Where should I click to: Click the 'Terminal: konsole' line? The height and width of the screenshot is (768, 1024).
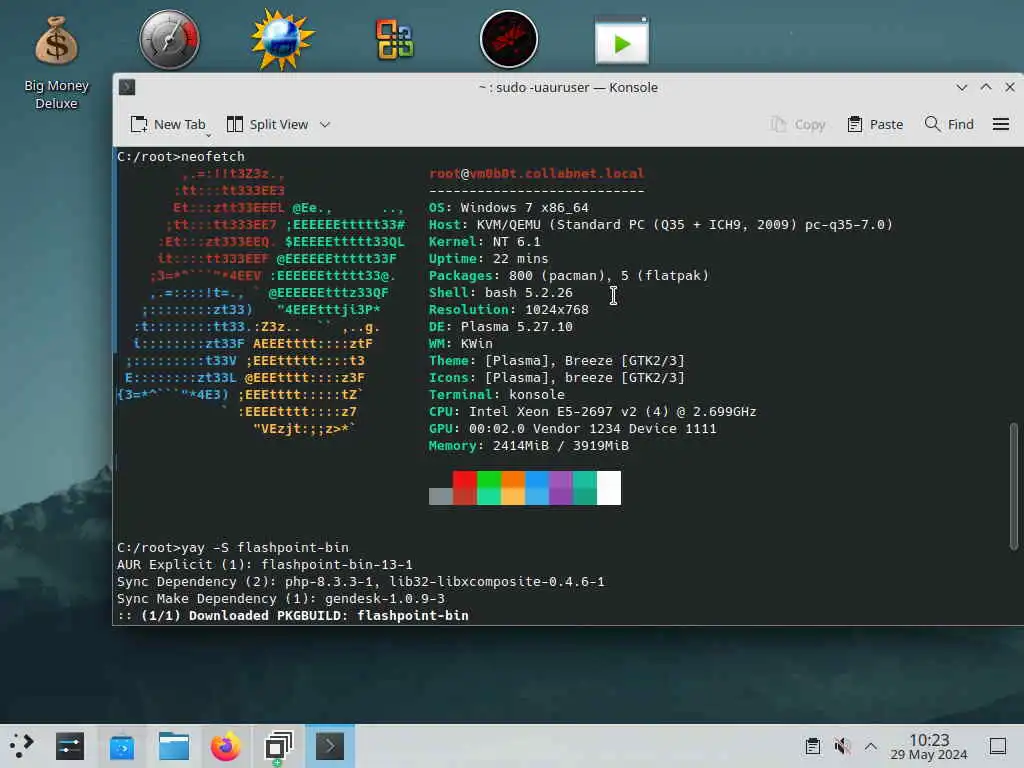point(497,394)
